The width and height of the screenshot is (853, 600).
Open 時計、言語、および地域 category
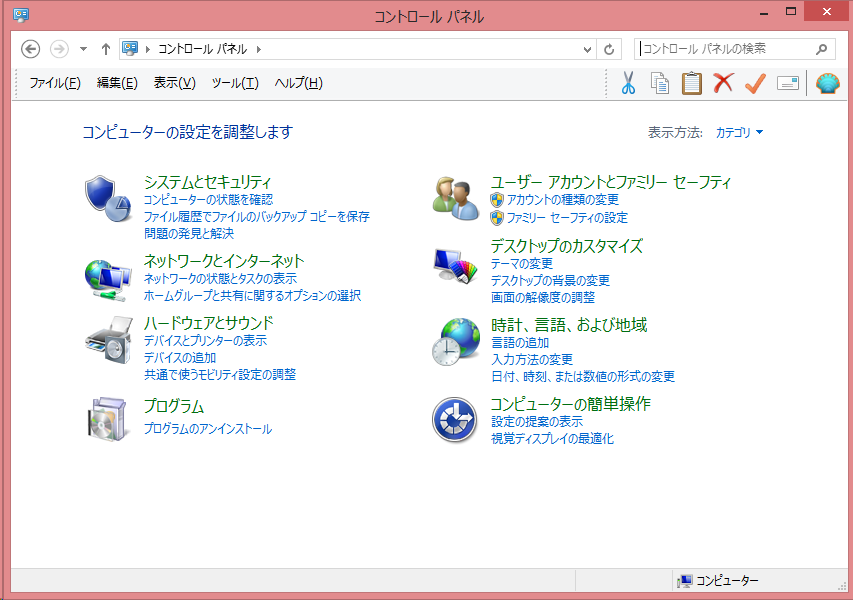pos(570,325)
